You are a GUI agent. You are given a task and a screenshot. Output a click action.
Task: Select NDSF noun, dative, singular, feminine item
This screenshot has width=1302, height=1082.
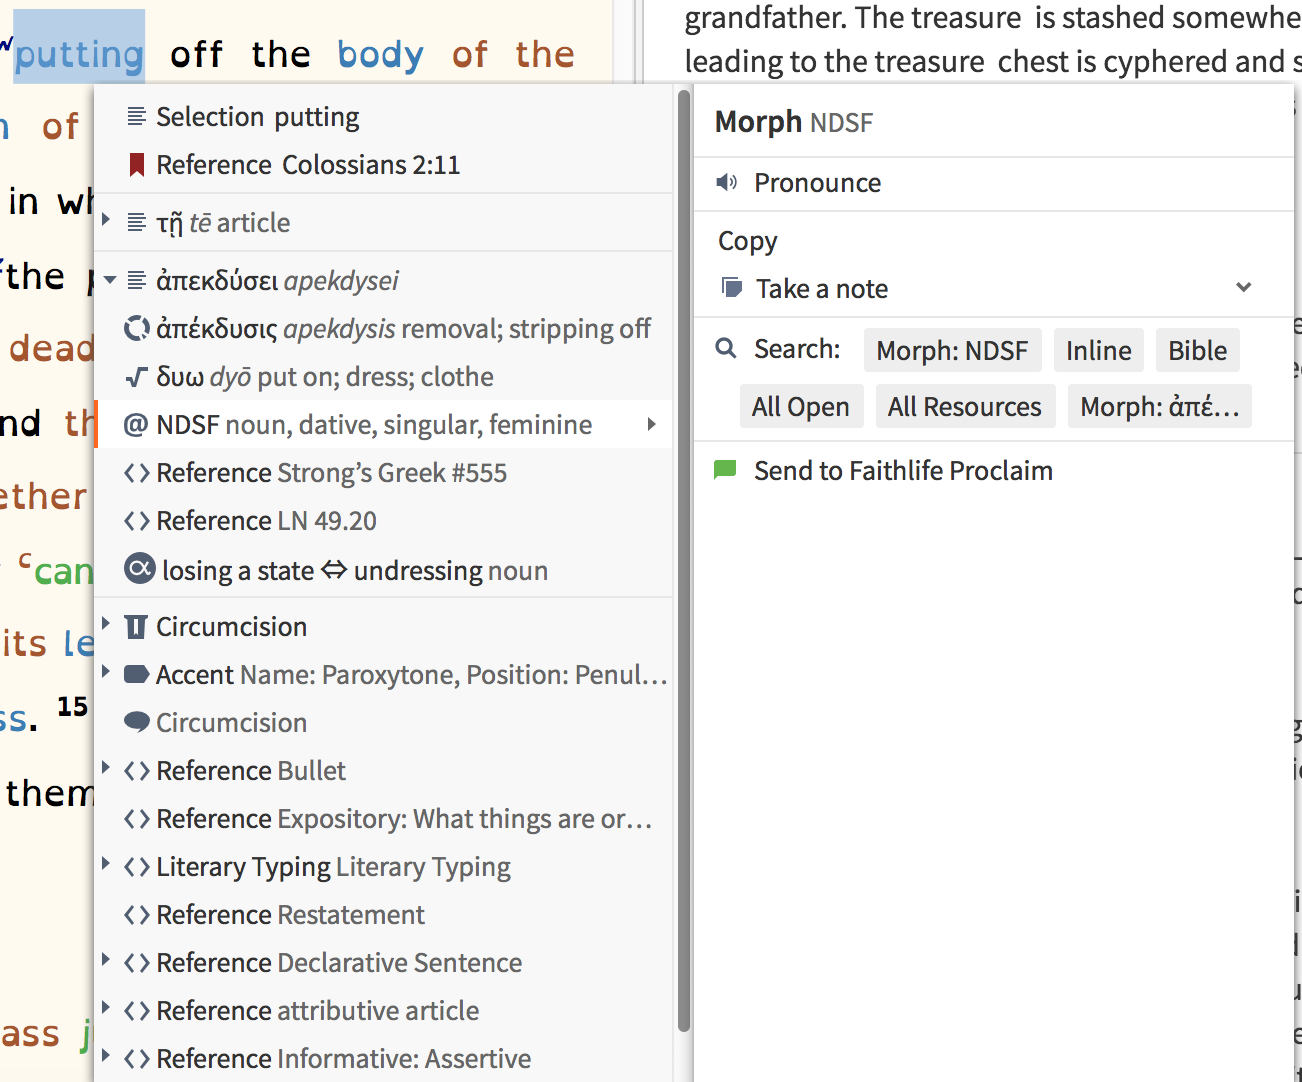[374, 425]
